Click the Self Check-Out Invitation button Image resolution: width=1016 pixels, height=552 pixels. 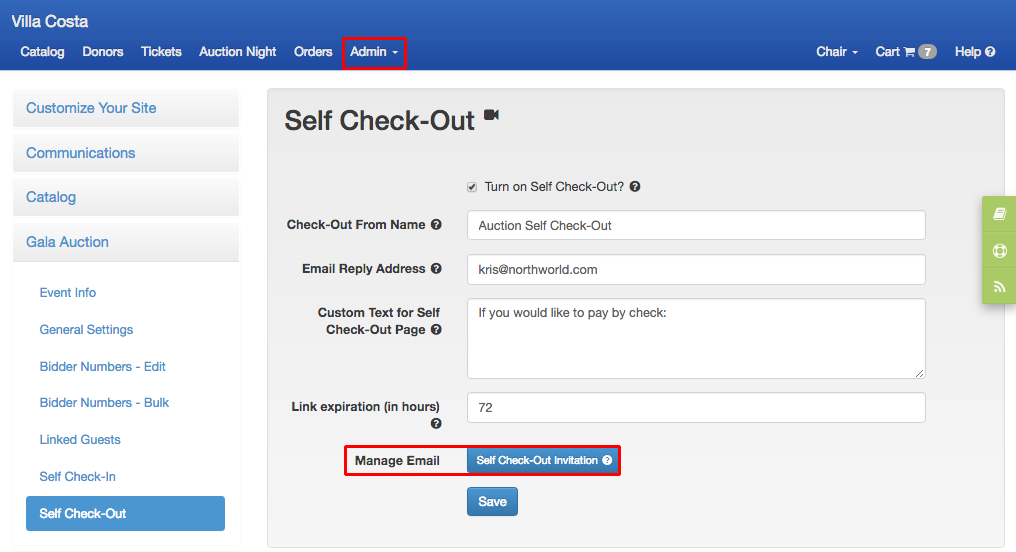pyautogui.click(x=543, y=460)
